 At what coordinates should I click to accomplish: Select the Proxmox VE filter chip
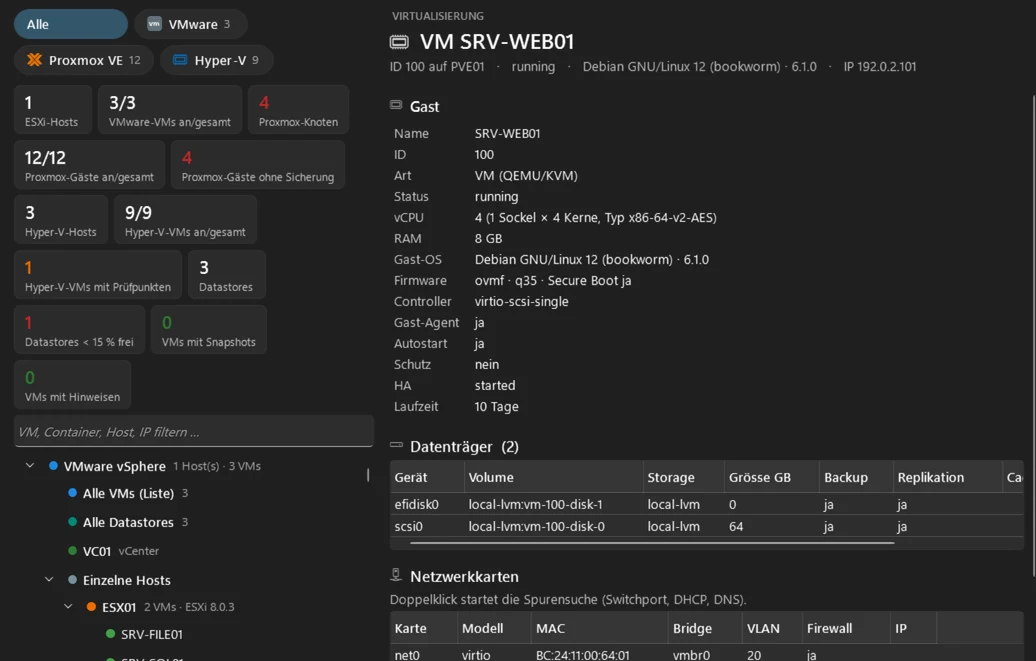tap(84, 60)
